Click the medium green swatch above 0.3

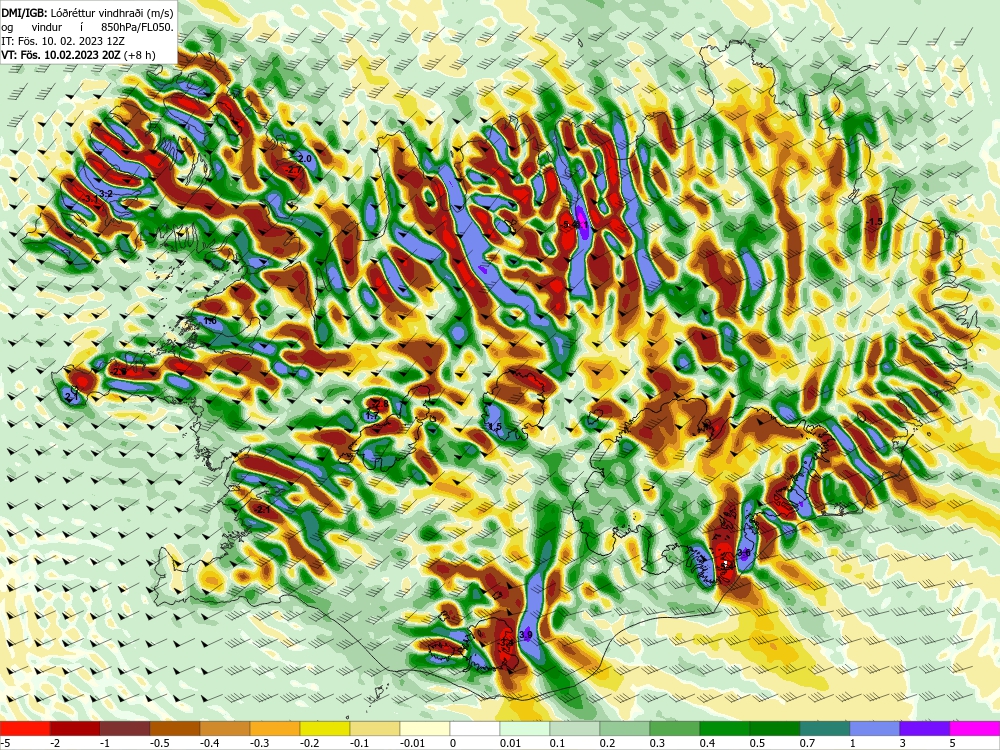click(675, 728)
